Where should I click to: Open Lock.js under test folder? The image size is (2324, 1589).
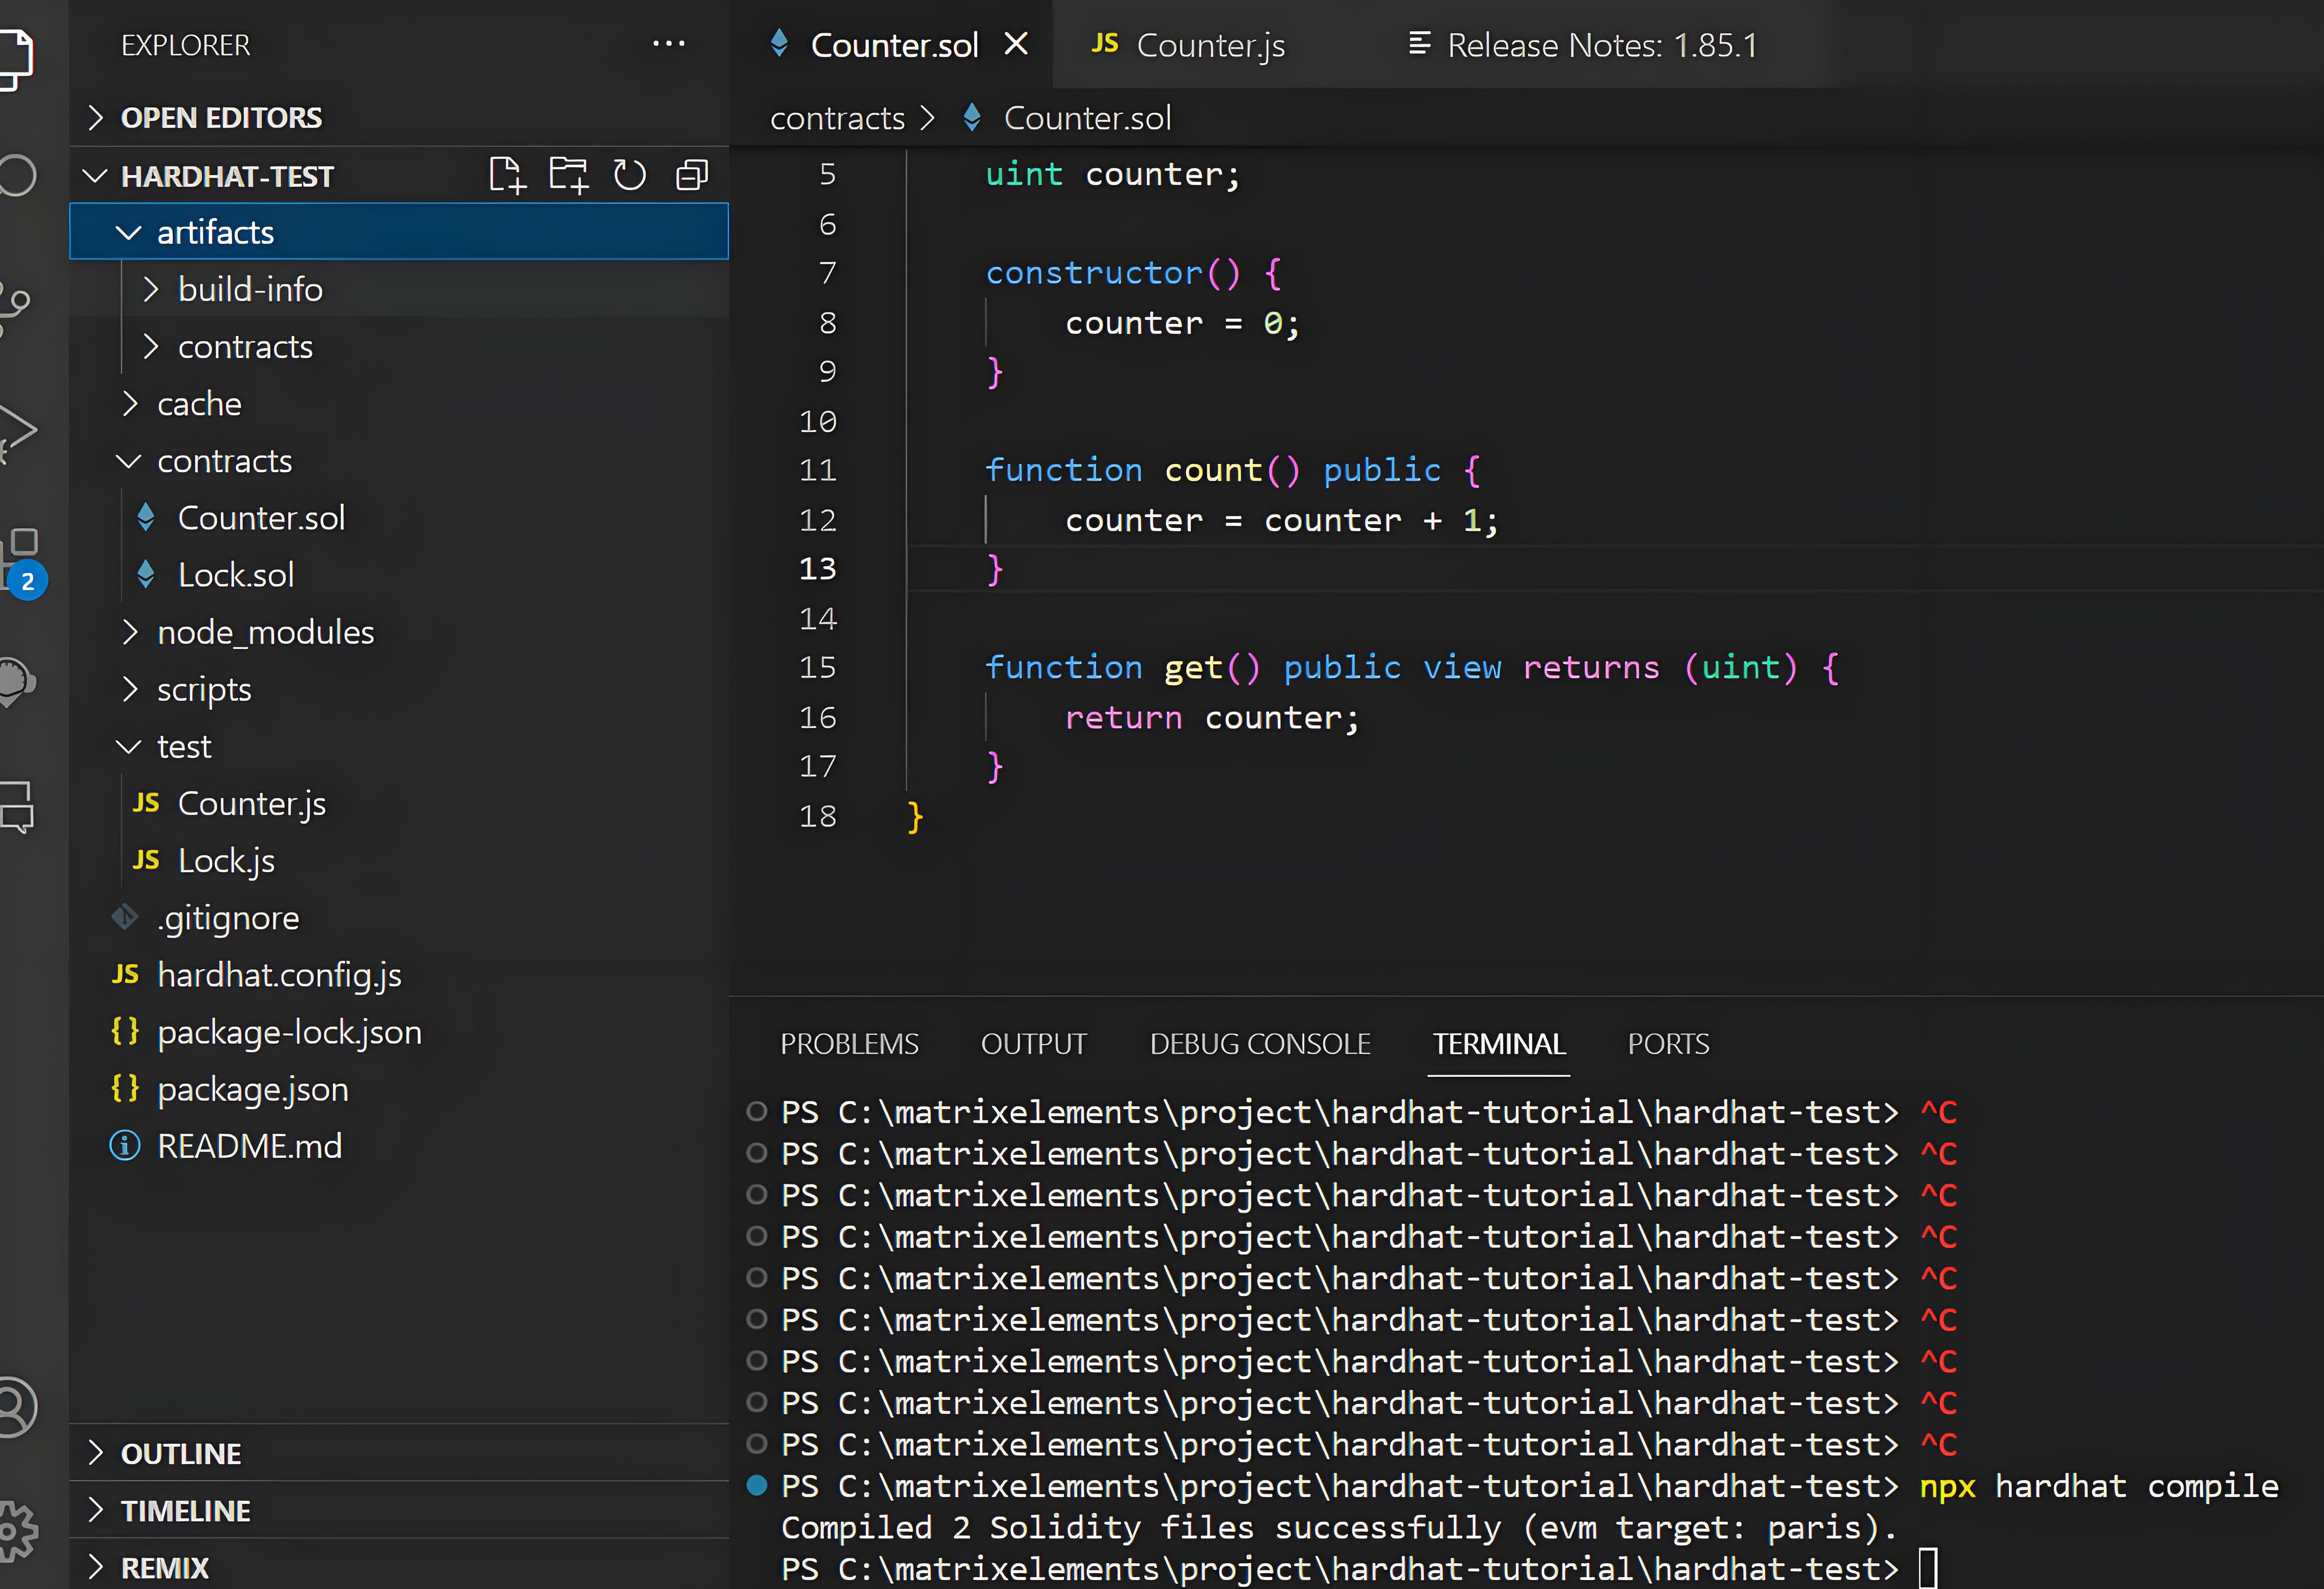coord(399,860)
